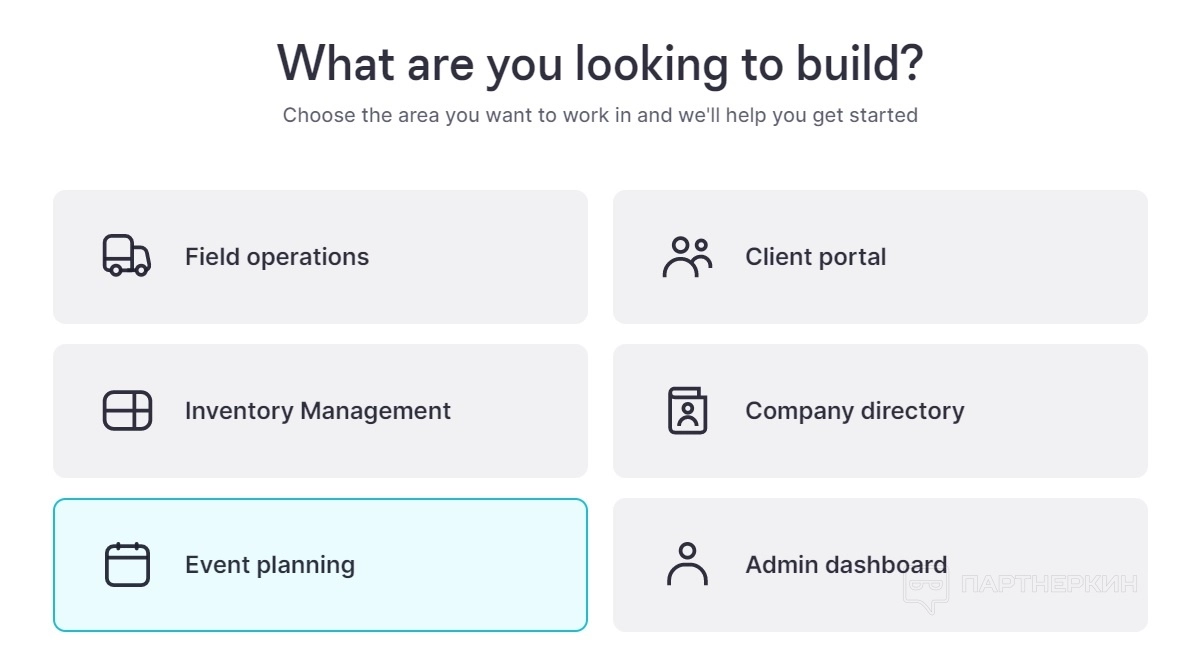
Task: Click the Admin dashboard person icon
Action: coord(687,565)
